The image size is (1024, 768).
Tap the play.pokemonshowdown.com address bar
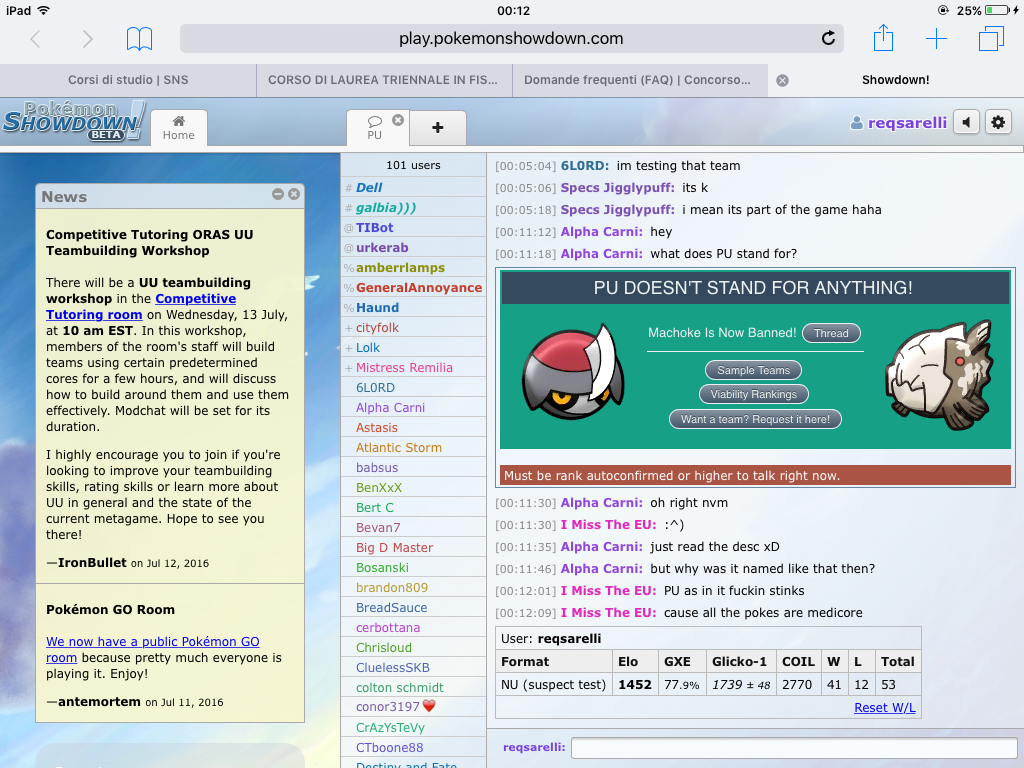click(x=511, y=39)
